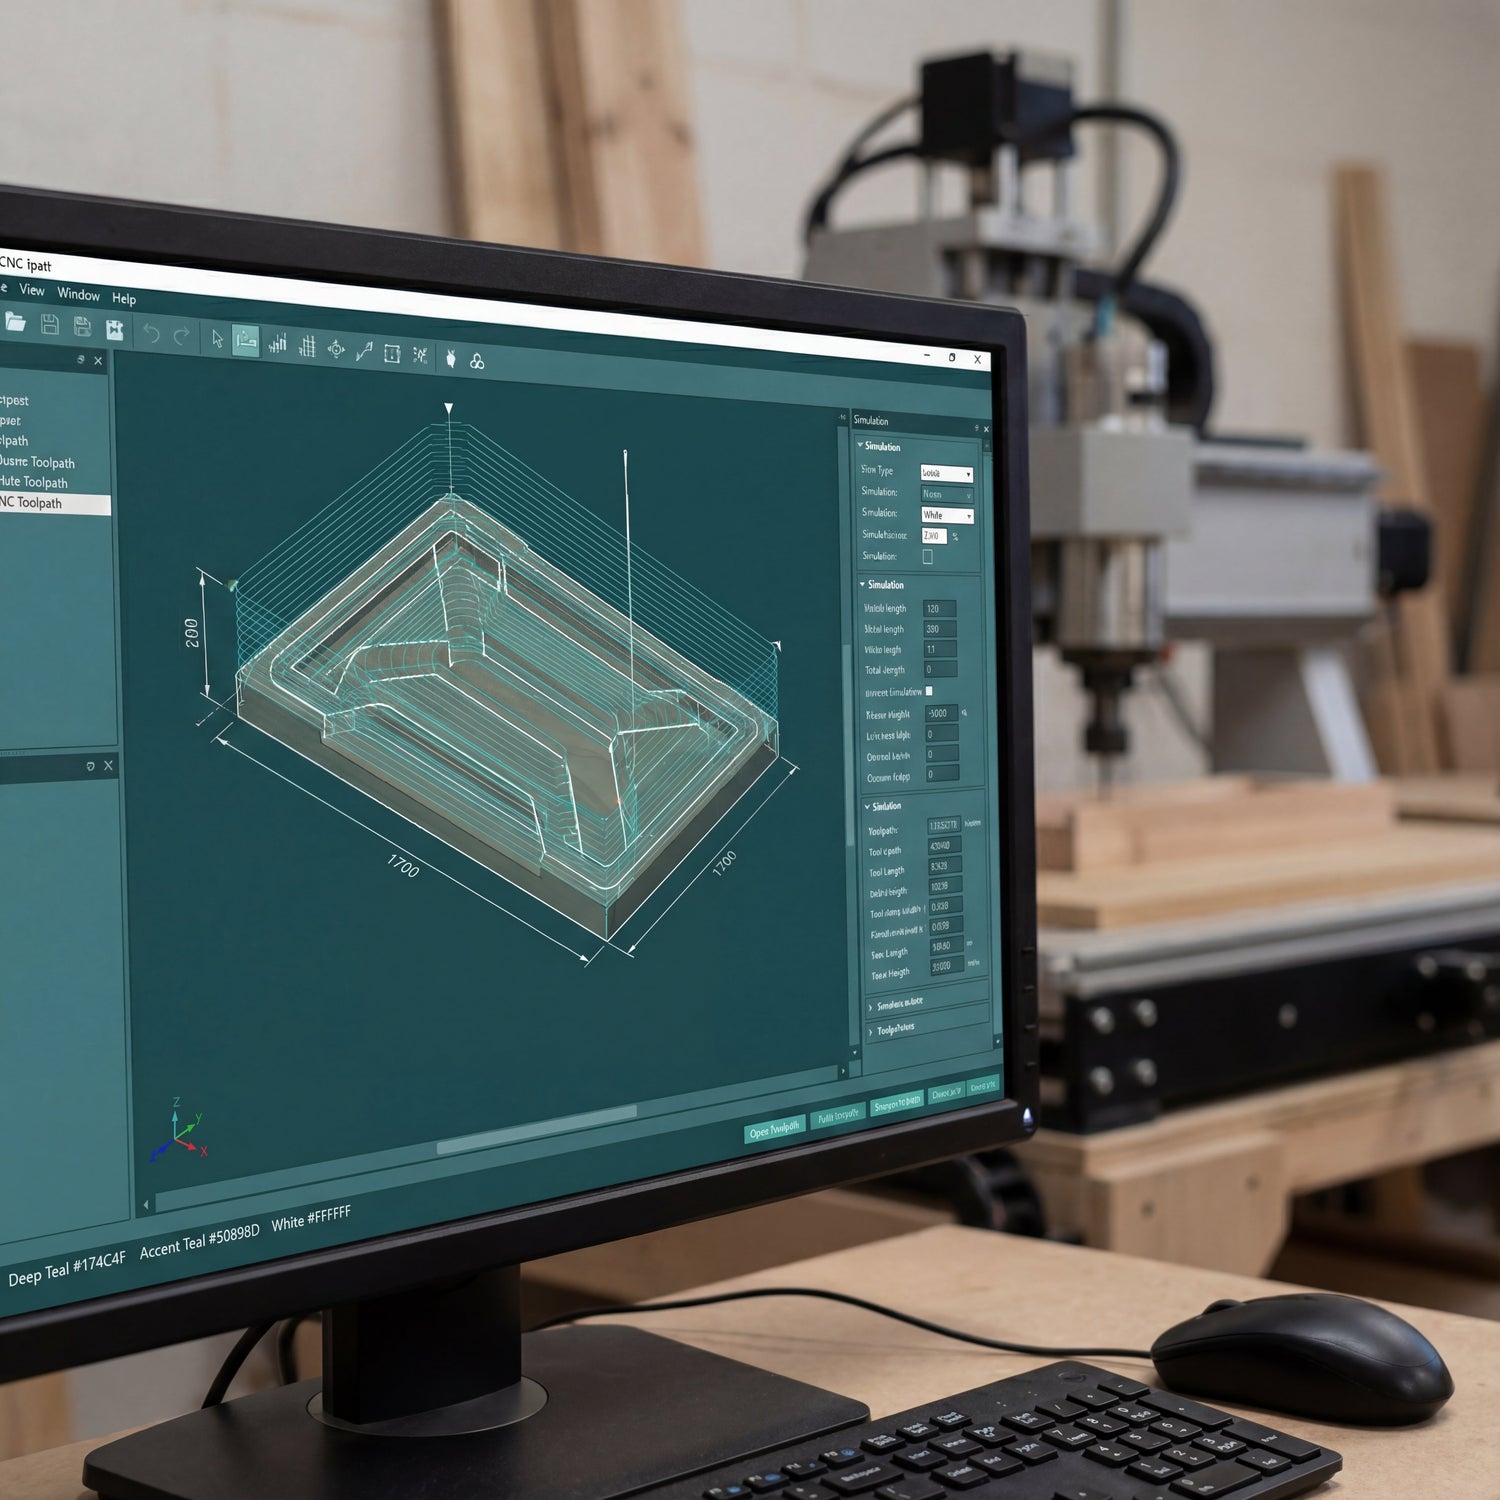This screenshot has width=1500, height=1500.
Task: Open the White color dropdown
Action: click(x=946, y=516)
